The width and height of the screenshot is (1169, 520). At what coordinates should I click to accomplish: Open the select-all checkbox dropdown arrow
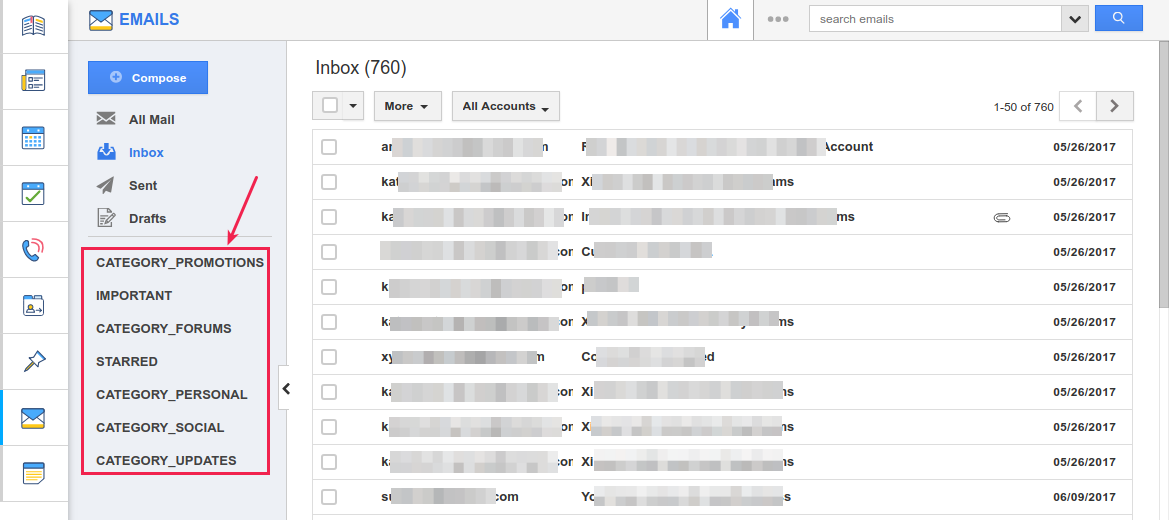(x=353, y=106)
